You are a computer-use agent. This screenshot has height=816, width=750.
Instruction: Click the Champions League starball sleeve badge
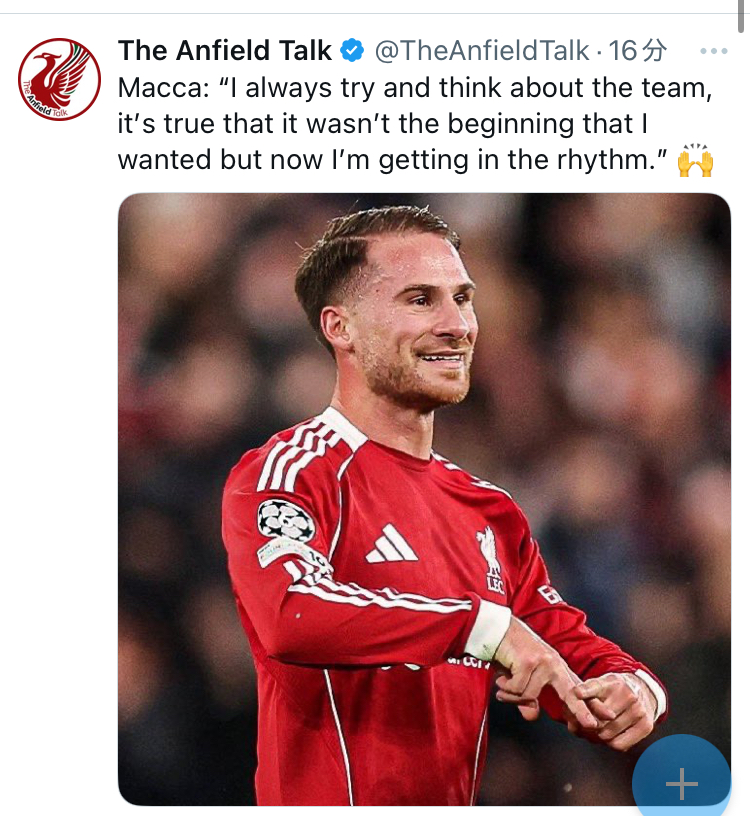tap(286, 520)
